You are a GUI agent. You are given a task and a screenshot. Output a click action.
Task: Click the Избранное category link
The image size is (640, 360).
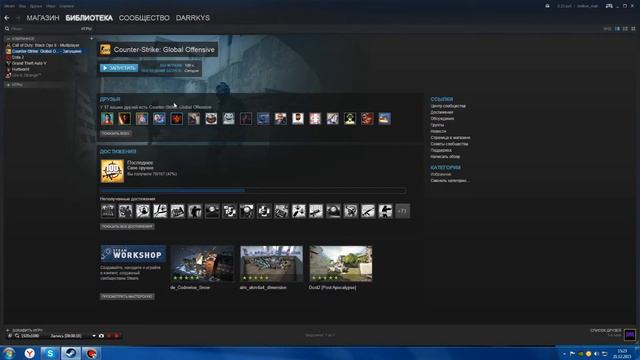pos(440,174)
